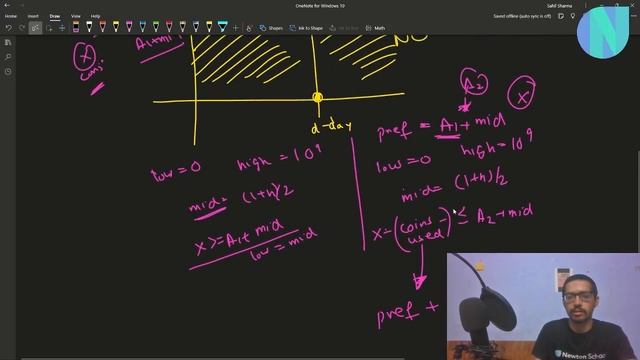Select the Draw ribbon tab
Image resolution: width=640 pixels, height=360 pixels.
pos(55,16)
